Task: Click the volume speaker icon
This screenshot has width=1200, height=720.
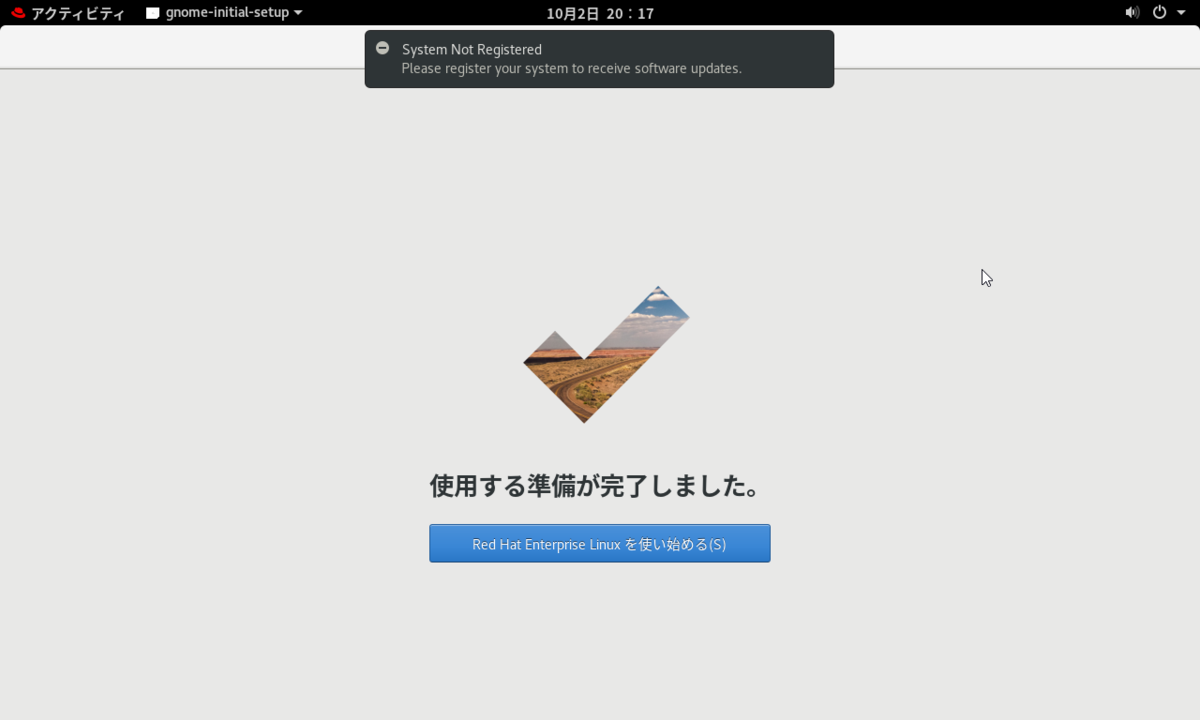Action: [1132, 13]
